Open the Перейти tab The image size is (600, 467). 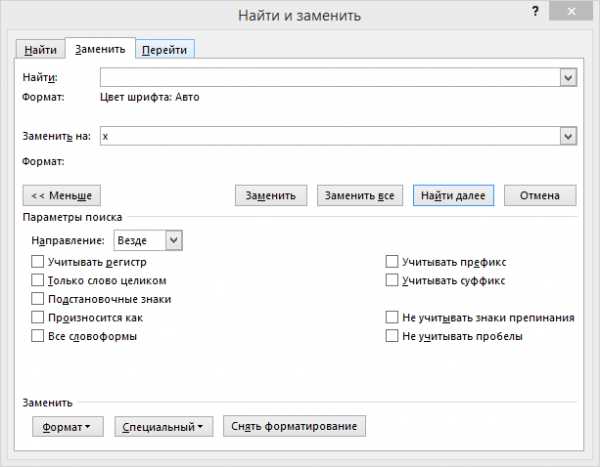165,50
